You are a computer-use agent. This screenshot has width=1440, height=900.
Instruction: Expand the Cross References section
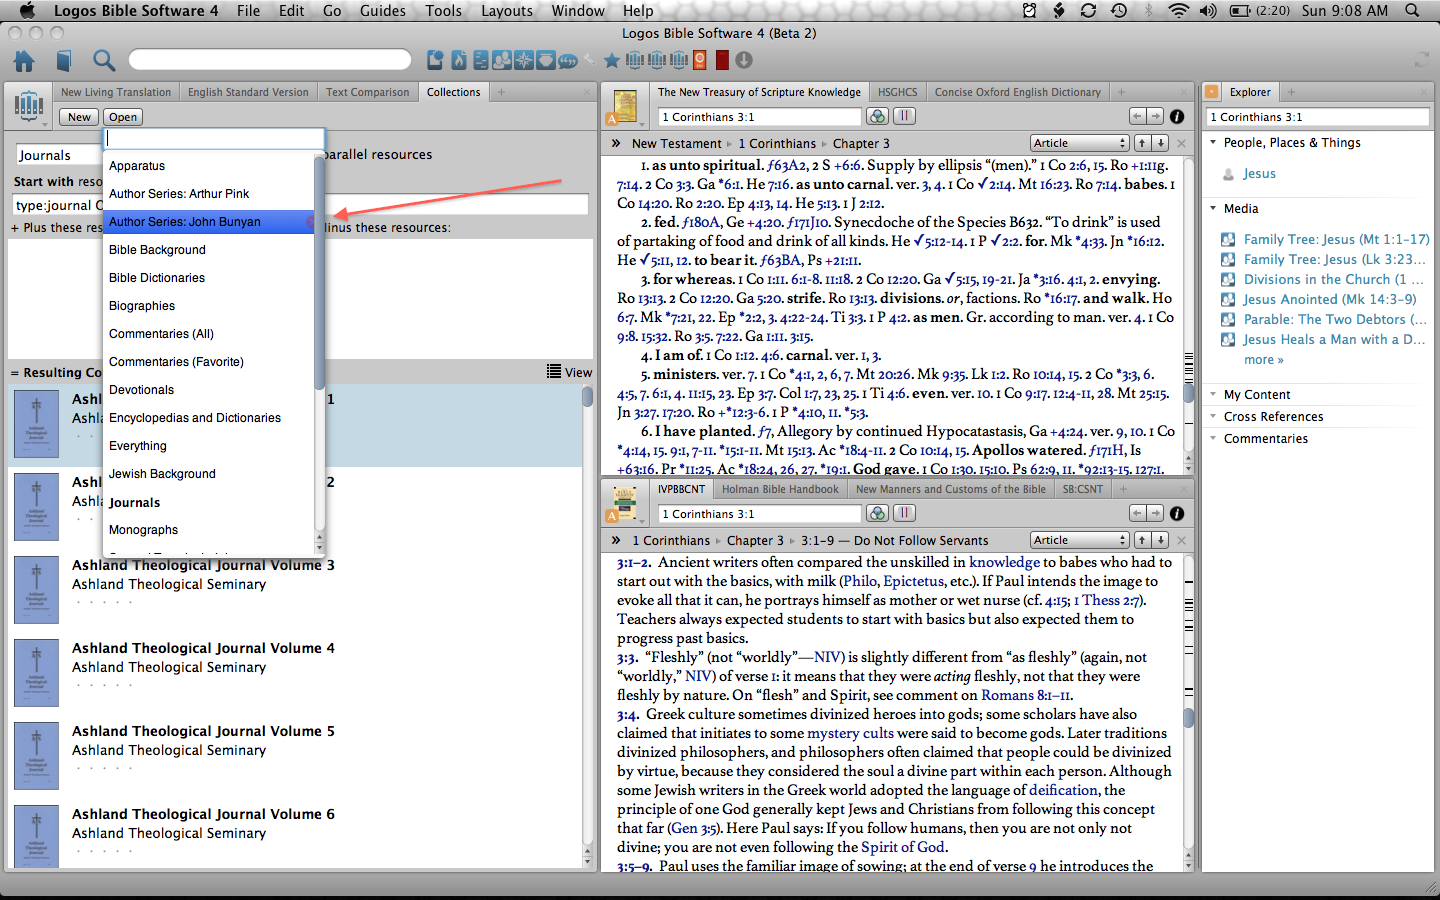[1213, 417]
